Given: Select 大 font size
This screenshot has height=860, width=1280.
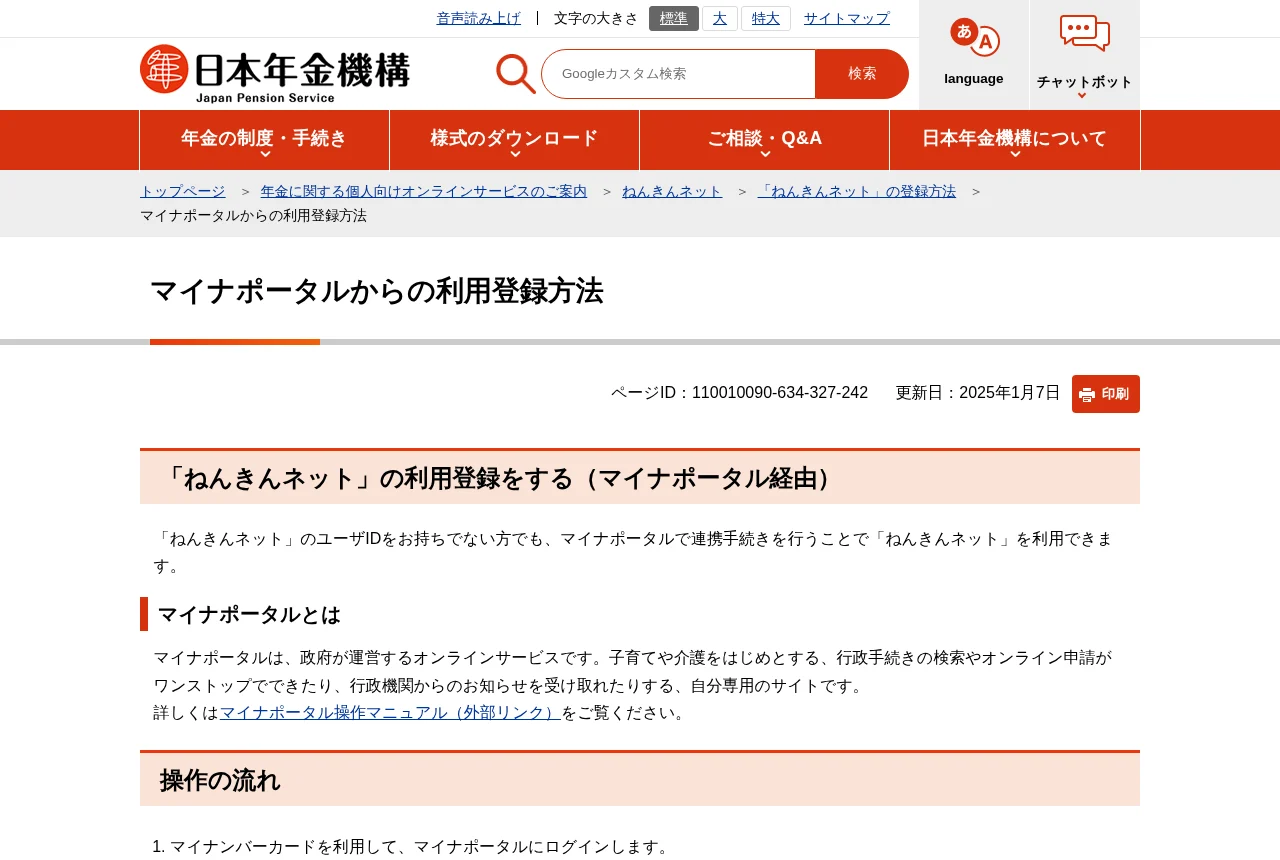Looking at the screenshot, I should click(x=720, y=18).
